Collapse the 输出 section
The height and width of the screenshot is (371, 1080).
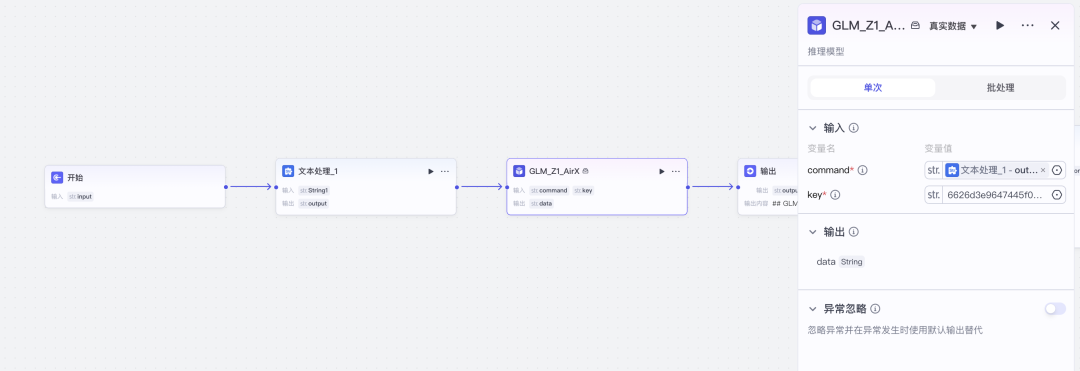813,232
